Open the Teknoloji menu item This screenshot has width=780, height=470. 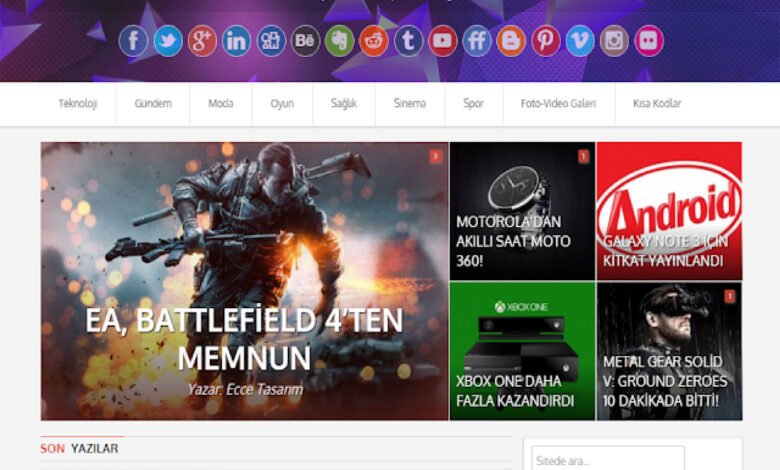click(78, 104)
